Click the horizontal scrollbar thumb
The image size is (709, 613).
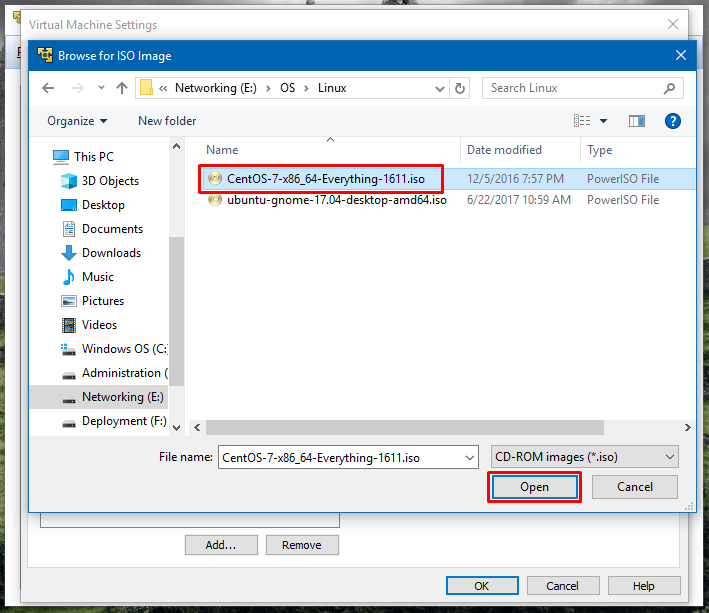click(405, 428)
